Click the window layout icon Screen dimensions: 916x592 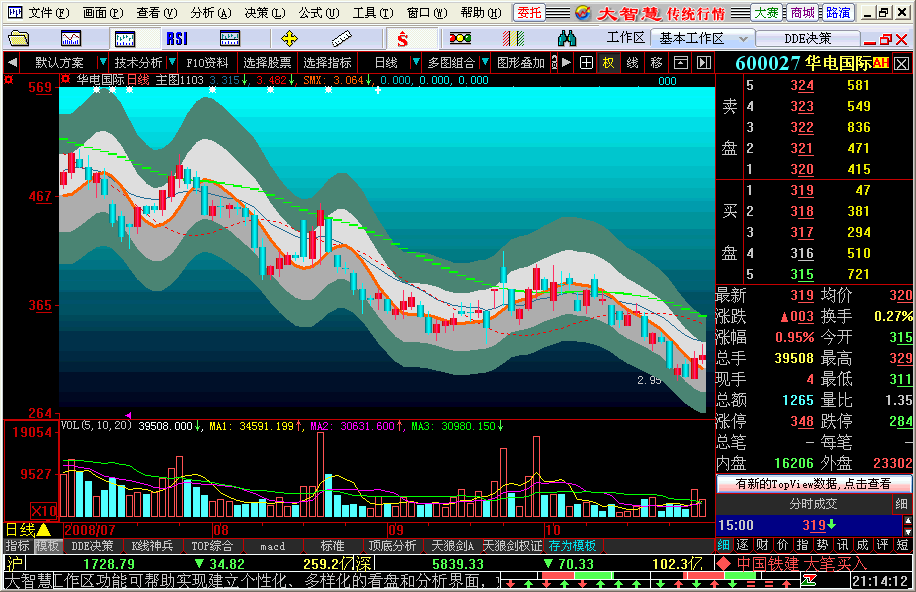(681, 62)
